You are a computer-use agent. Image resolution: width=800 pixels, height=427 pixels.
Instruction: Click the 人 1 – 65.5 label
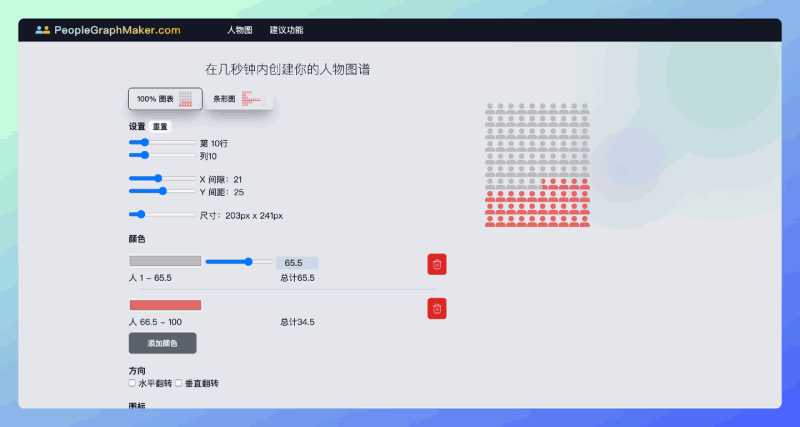pos(150,278)
